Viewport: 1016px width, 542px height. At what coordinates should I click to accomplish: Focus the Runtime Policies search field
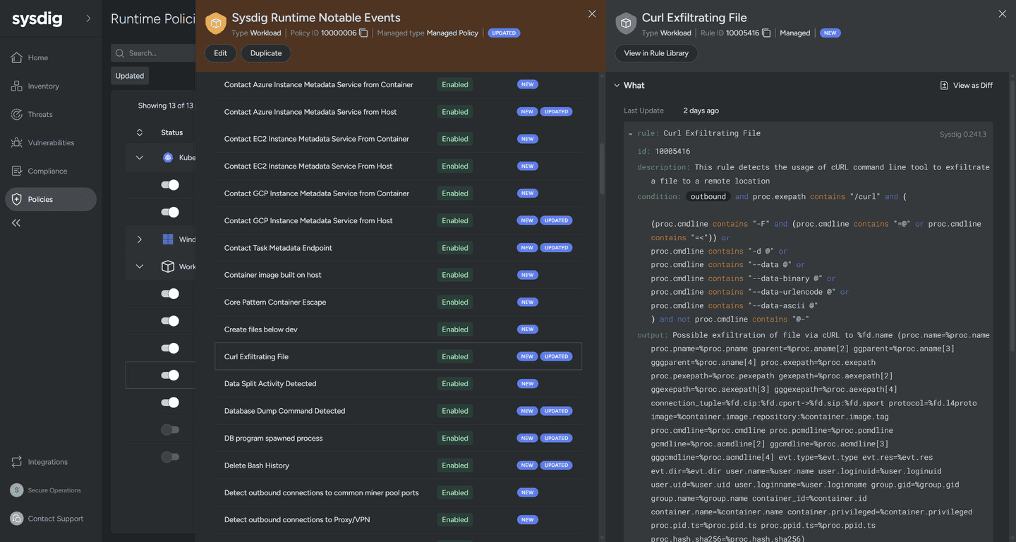[154, 53]
